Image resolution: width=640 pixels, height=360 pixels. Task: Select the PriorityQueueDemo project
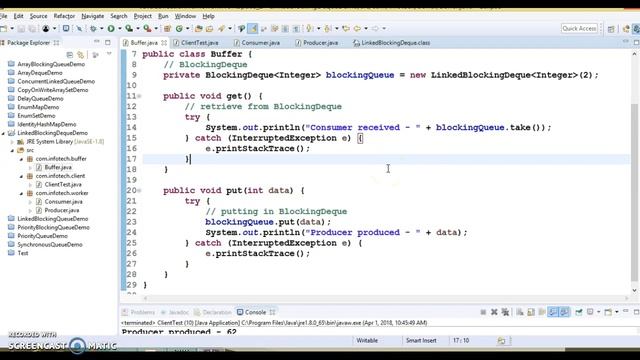(42, 236)
